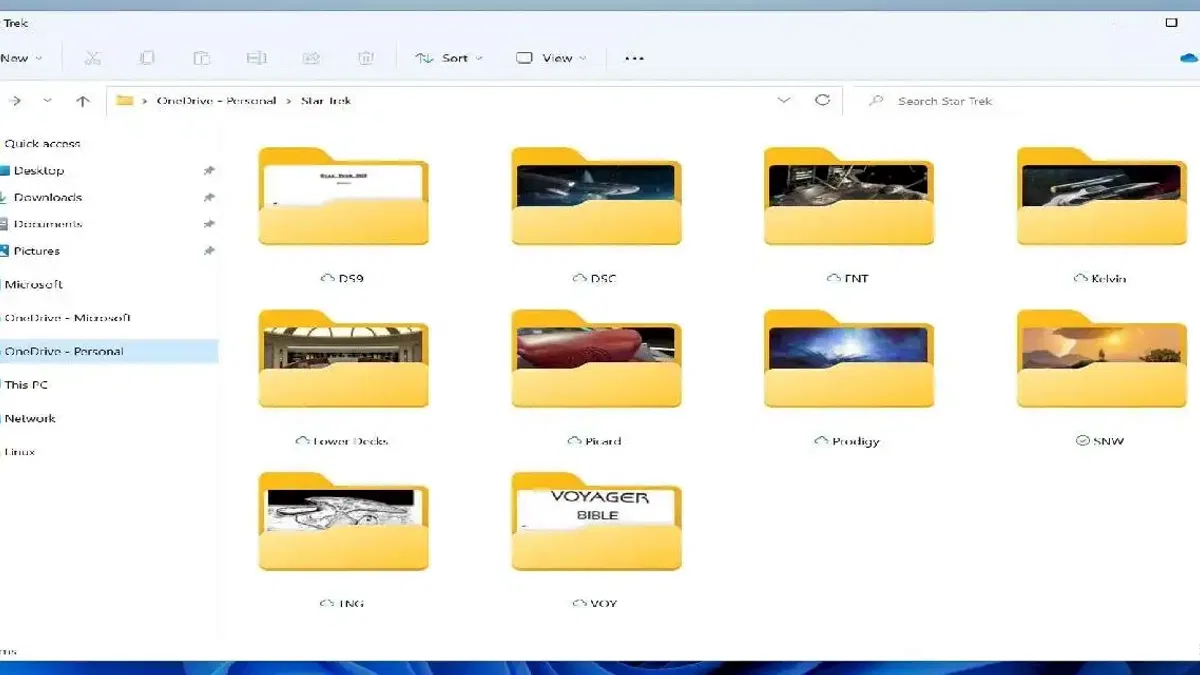1200x675 pixels.
Task: Click the Prodigy folder name label
Action: [x=856, y=441]
